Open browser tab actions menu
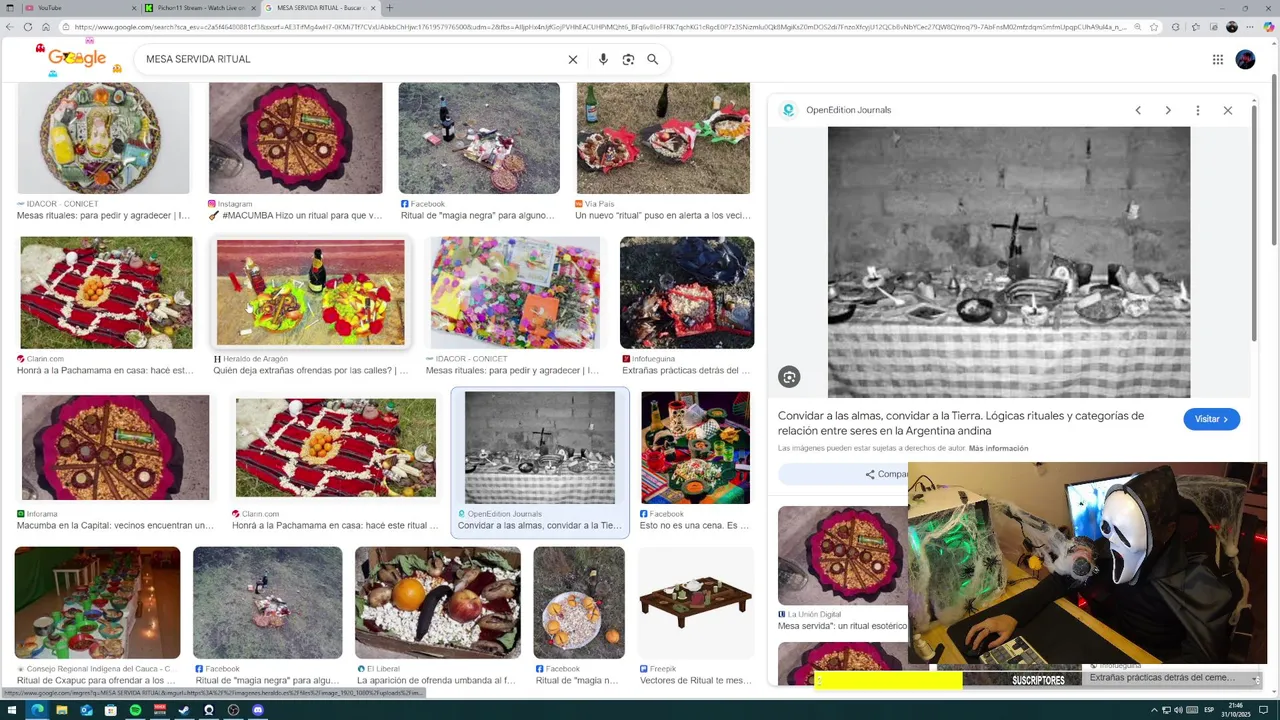 click(9, 8)
